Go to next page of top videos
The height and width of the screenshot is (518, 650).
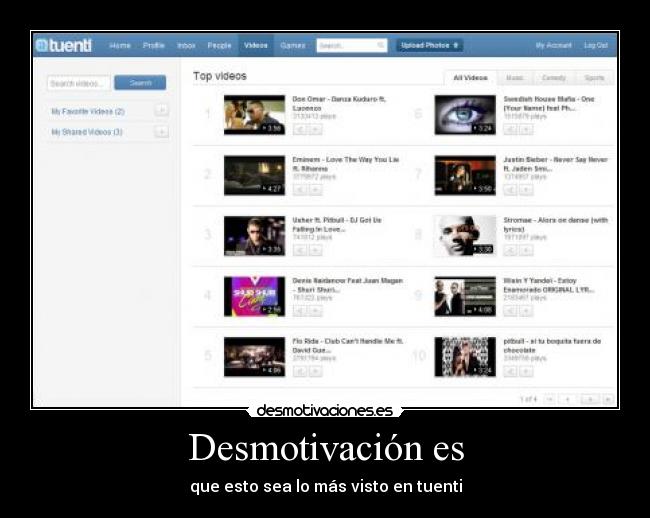click(590, 399)
